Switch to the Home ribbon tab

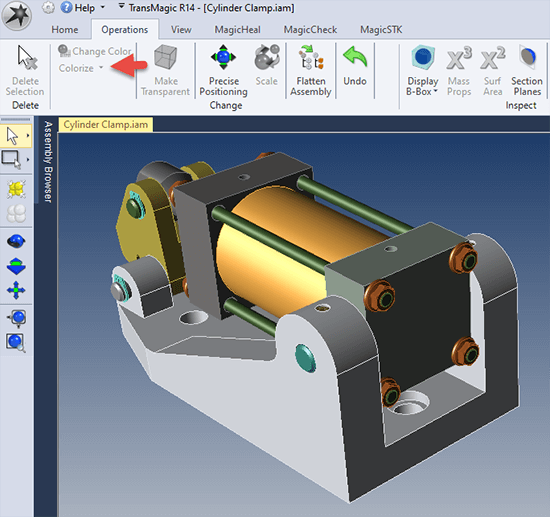point(65,29)
